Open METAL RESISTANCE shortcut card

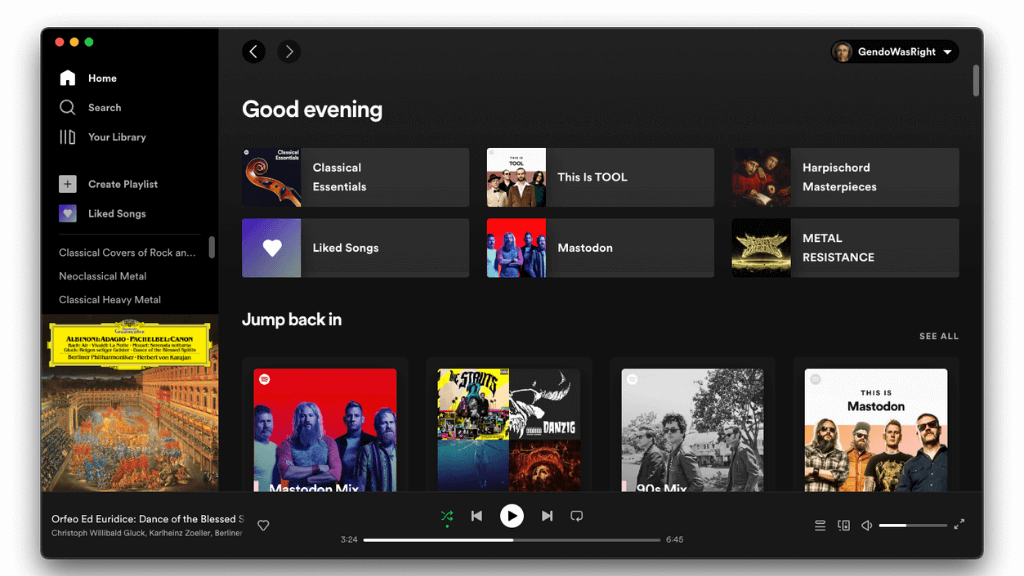click(x=845, y=248)
